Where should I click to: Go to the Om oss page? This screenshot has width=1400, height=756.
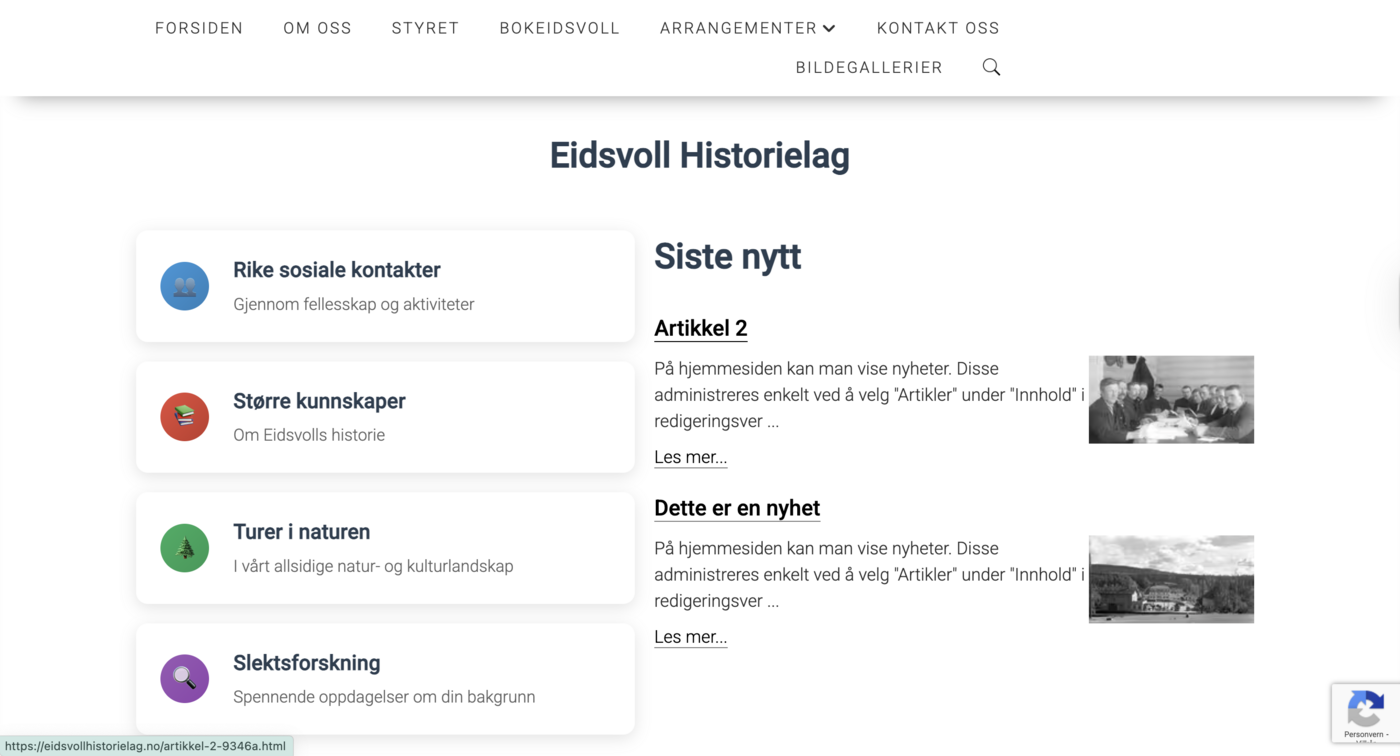(317, 28)
